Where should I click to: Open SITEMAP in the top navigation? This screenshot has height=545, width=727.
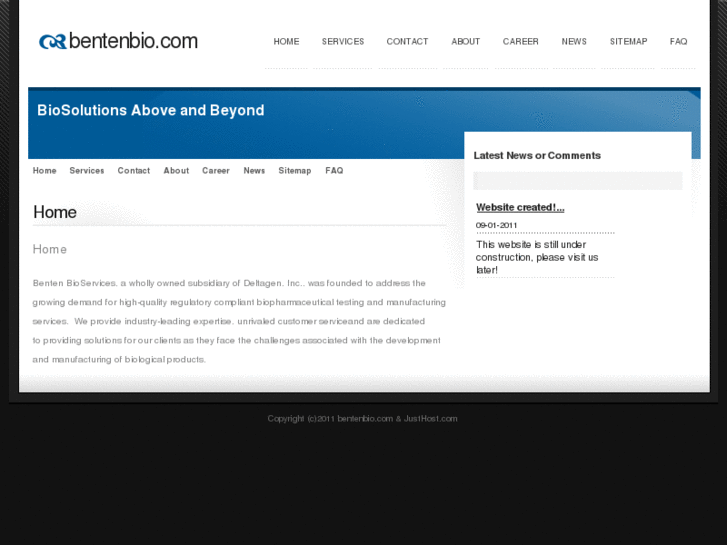[628, 42]
